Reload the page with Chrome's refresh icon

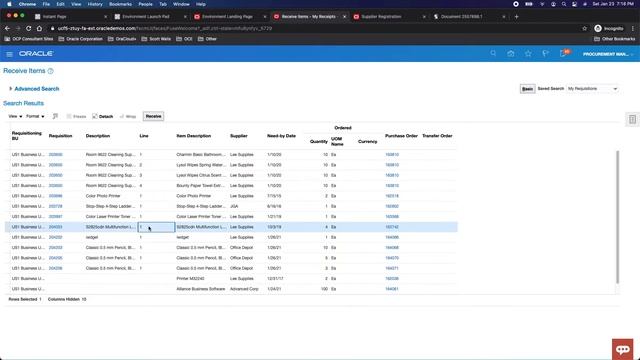[29, 28]
